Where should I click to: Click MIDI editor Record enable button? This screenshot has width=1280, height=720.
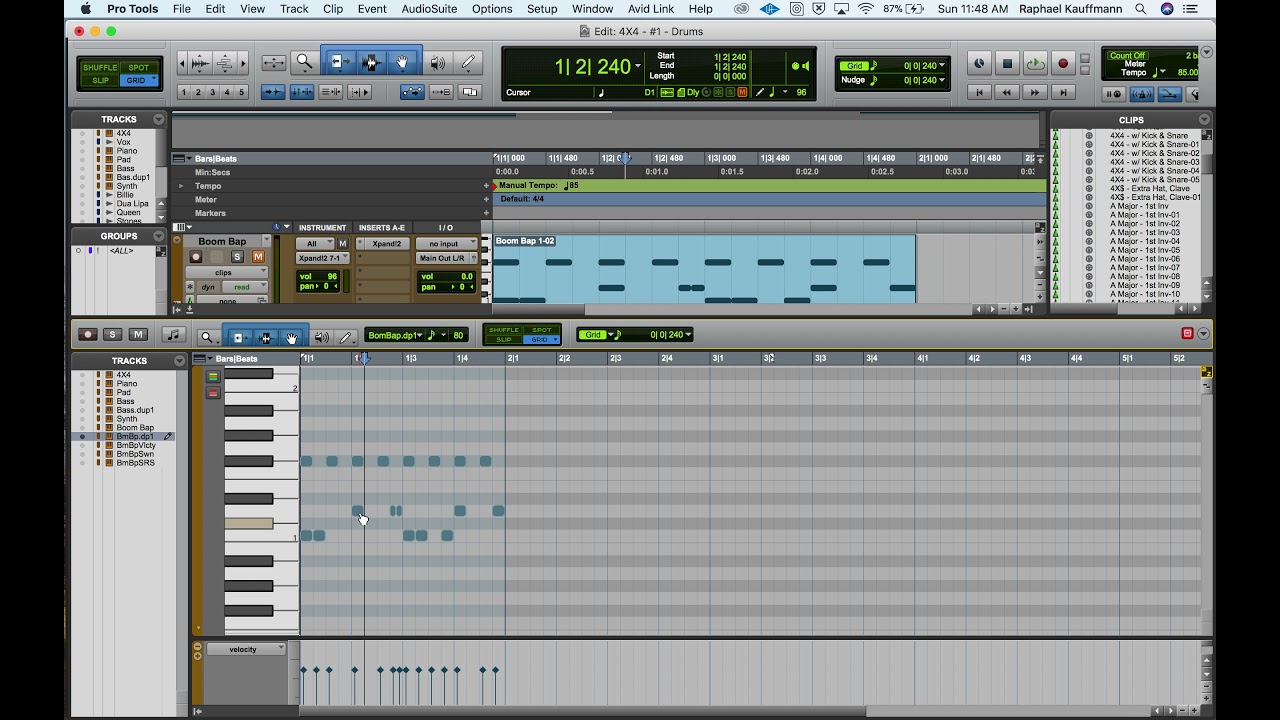point(88,335)
